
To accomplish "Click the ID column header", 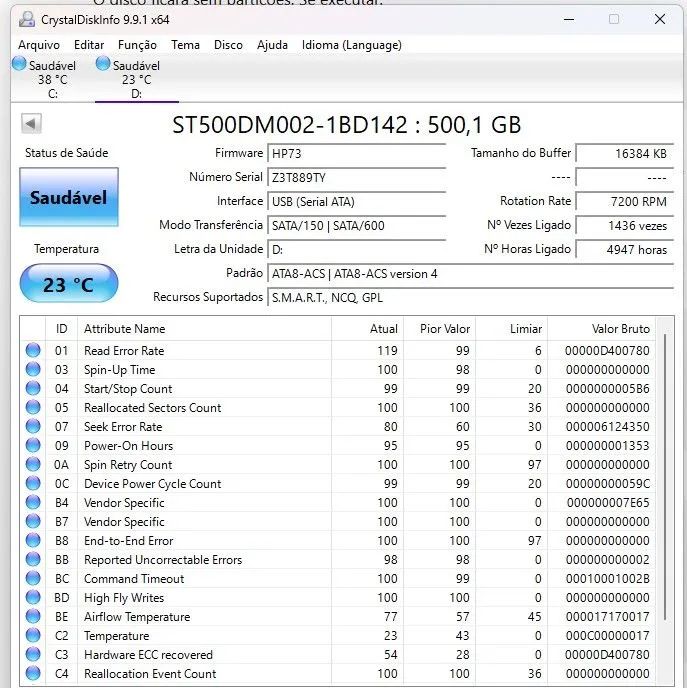I will point(61,329).
